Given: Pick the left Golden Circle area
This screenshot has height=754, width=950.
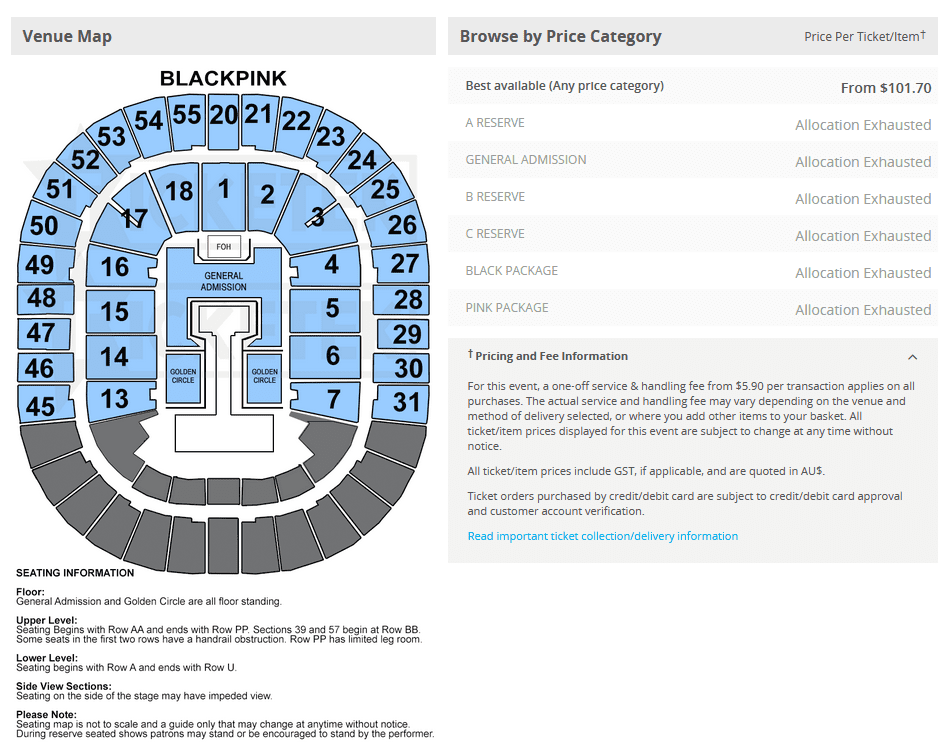Looking at the screenshot, I should (x=183, y=376).
